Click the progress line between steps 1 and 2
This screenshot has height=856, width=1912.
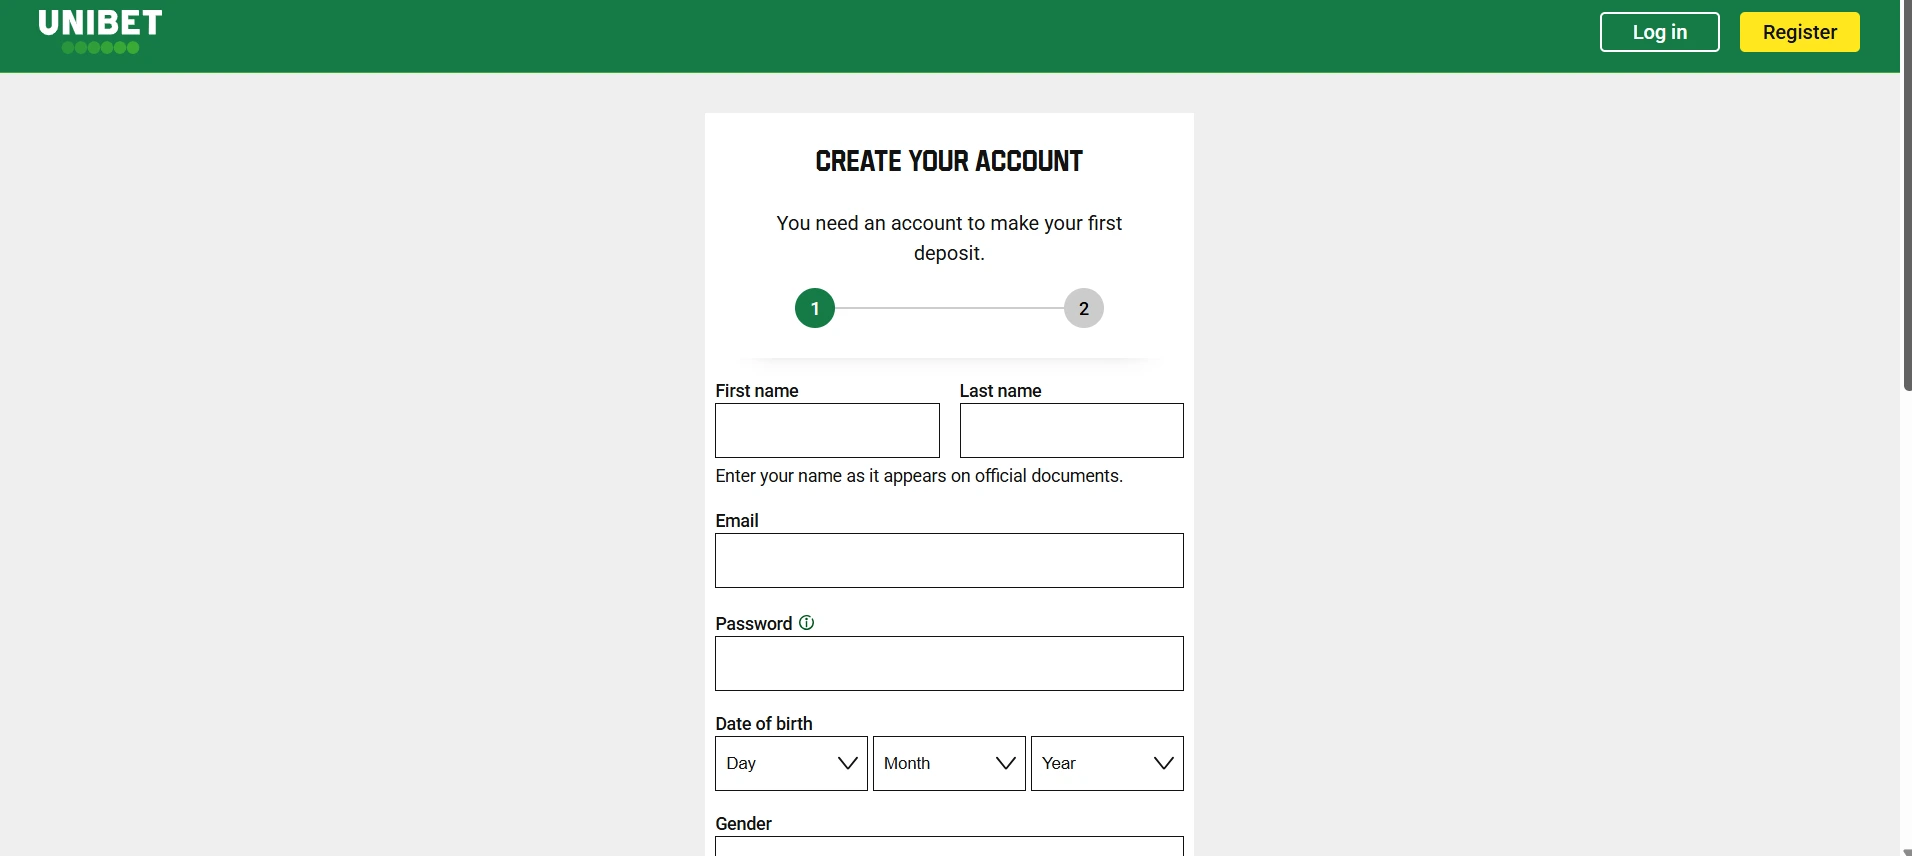pyautogui.click(x=949, y=308)
